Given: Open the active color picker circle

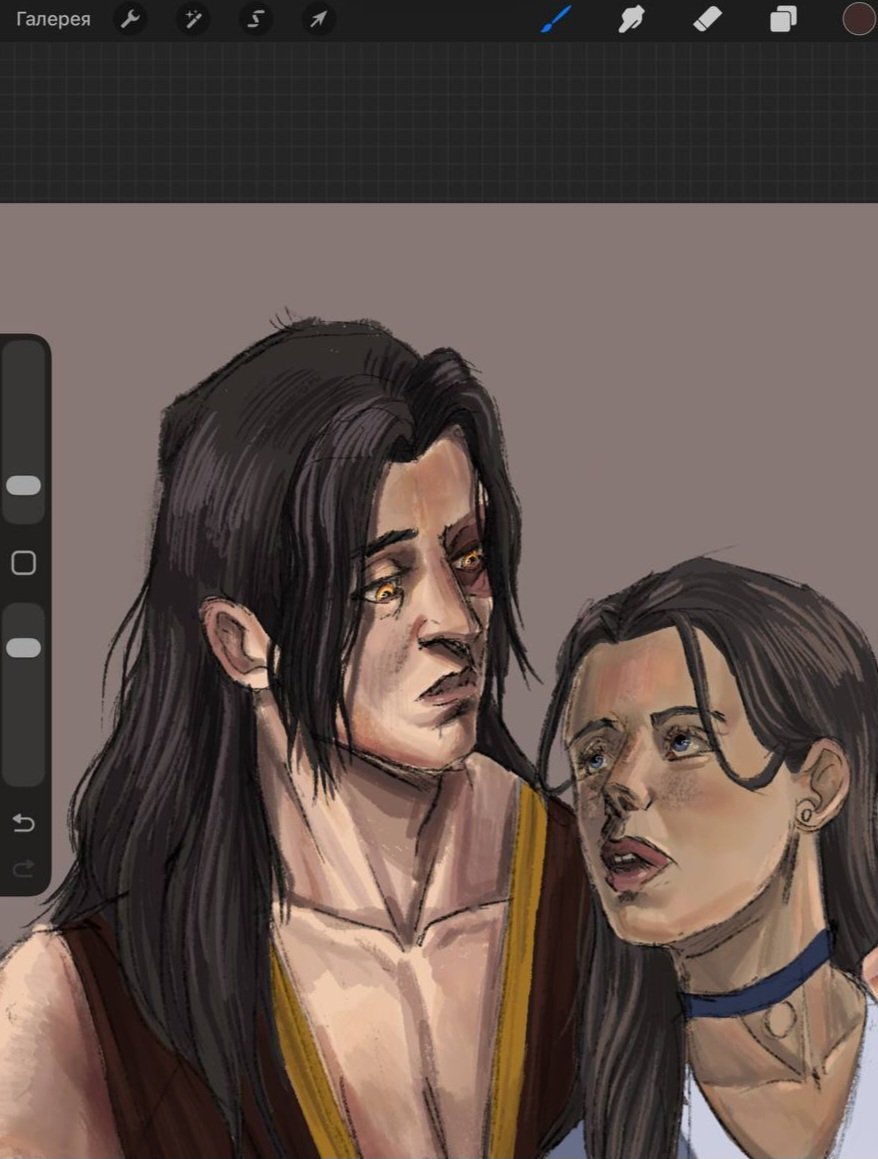Looking at the screenshot, I should tap(859, 19).
